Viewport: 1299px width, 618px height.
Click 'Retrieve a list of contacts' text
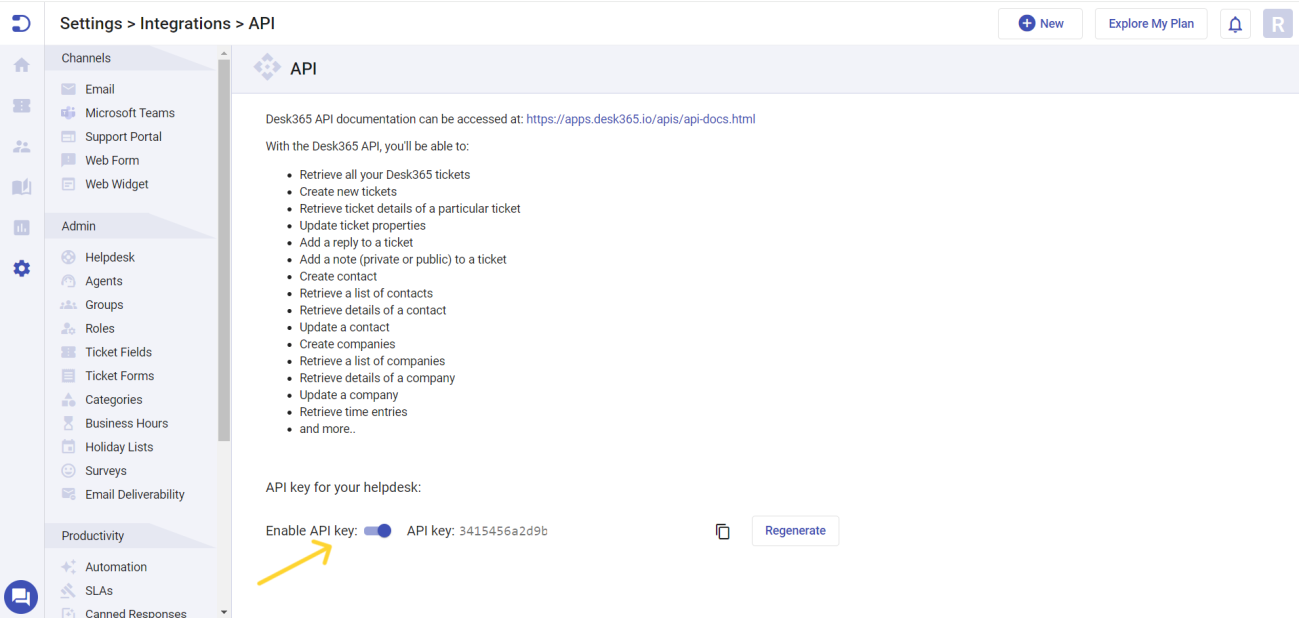click(366, 294)
